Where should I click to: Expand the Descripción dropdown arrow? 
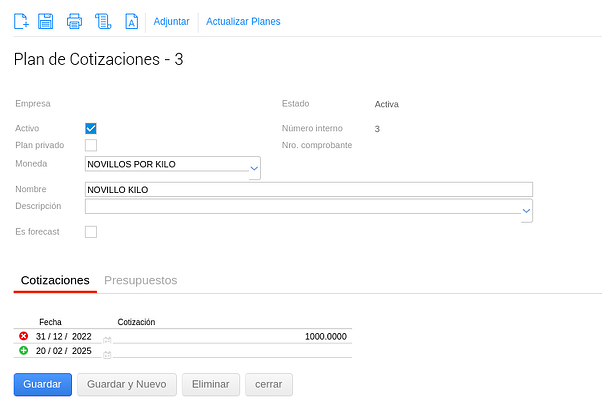pyautogui.click(x=526, y=211)
